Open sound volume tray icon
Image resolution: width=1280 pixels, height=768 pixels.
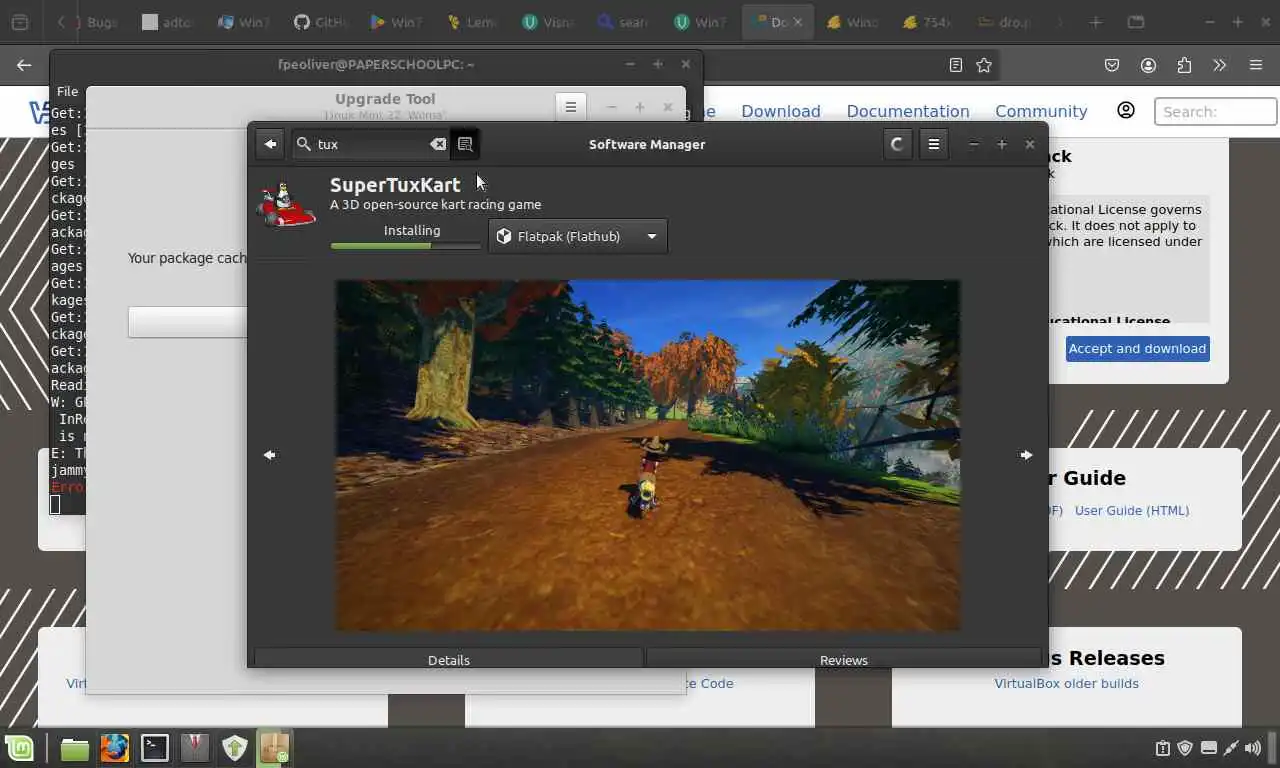[1254, 748]
